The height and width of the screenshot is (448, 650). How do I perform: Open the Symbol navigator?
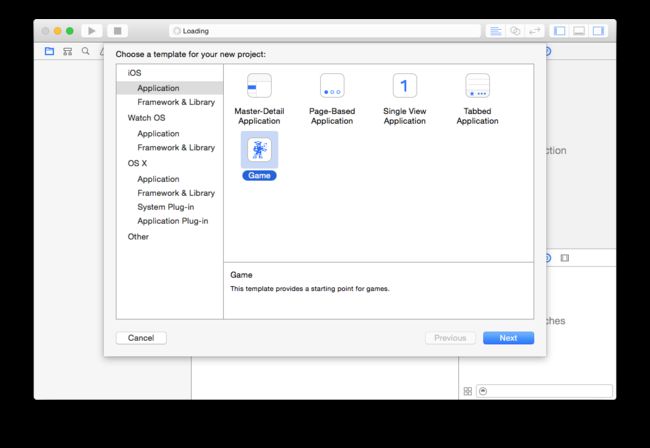click(x=68, y=51)
